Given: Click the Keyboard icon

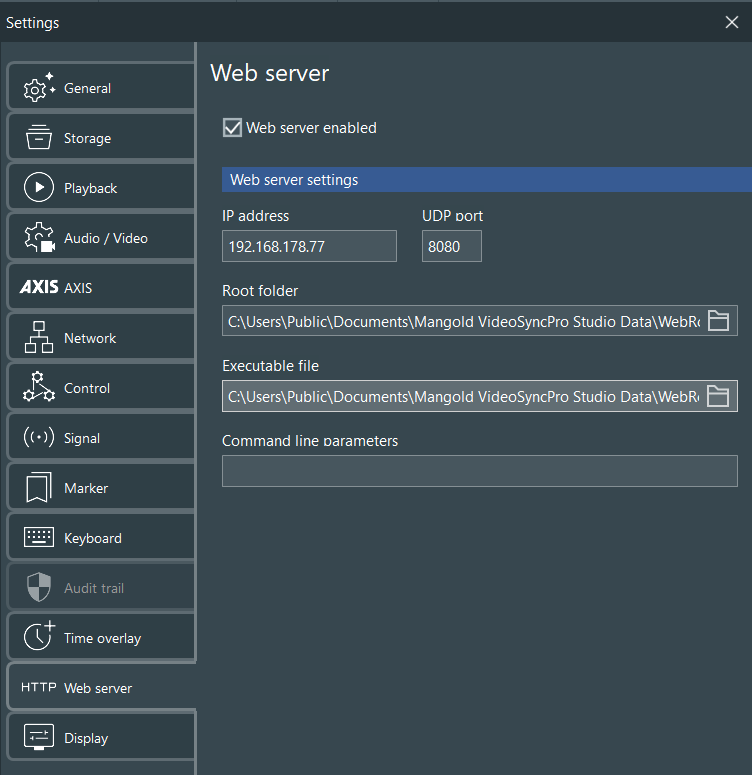Looking at the screenshot, I should click(39, 537).
